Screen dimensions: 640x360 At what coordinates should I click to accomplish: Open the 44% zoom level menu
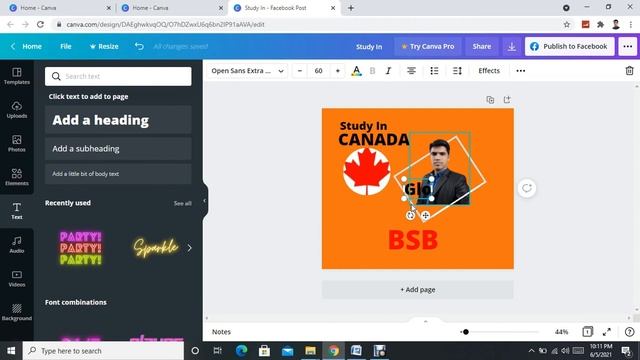click(x=561, y=332)
